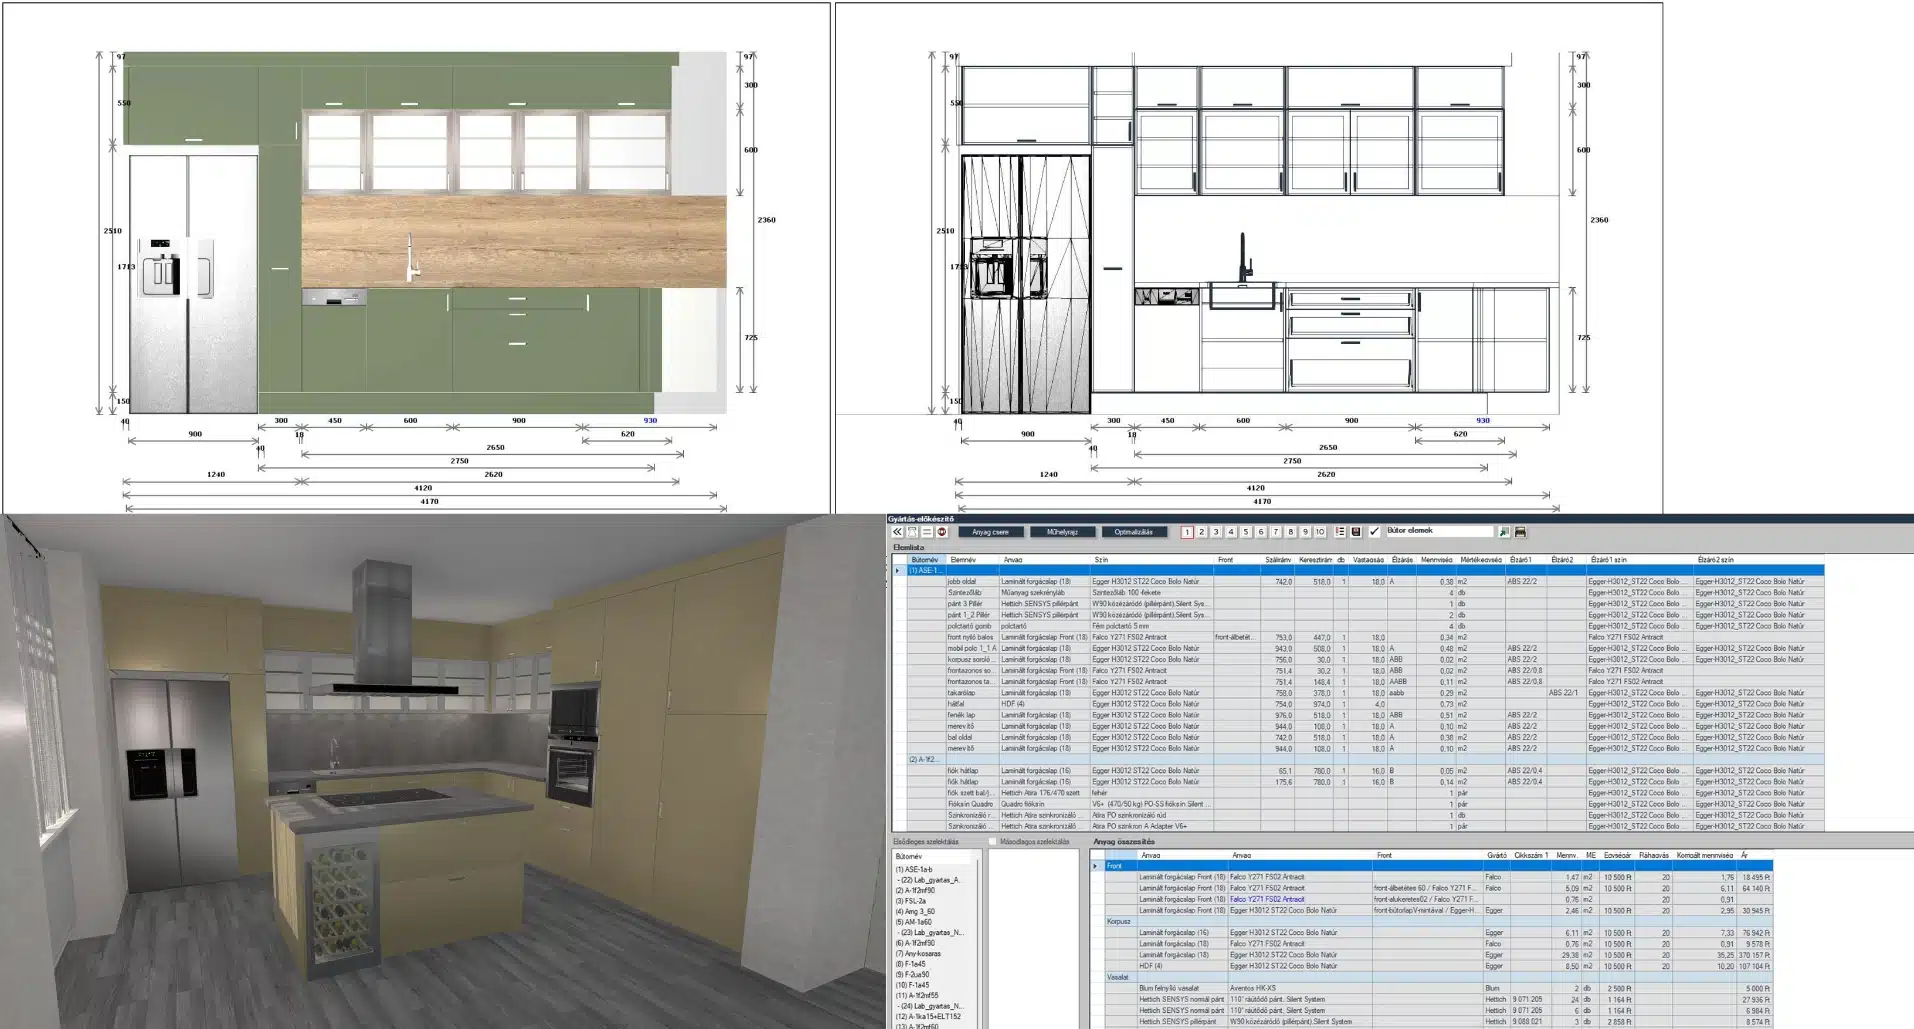Click the Bútor elemek input field
The height and width of the screenshot is (1029, 1914).
(1438, 532)
